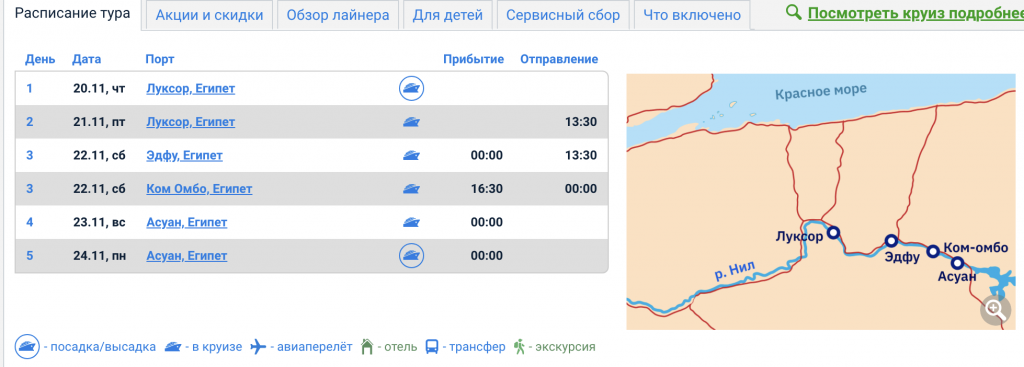Open Посмотреть круиз подробнее link
1024x367 pixels.
(916, 13)
